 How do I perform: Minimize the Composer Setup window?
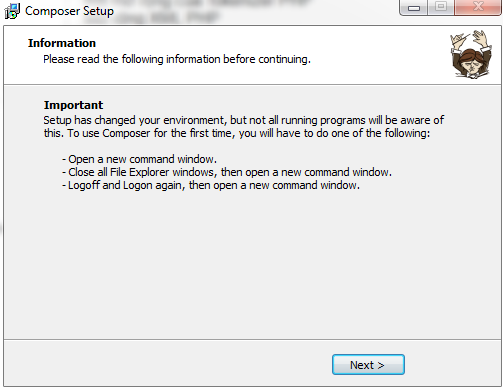coord(414,7)
